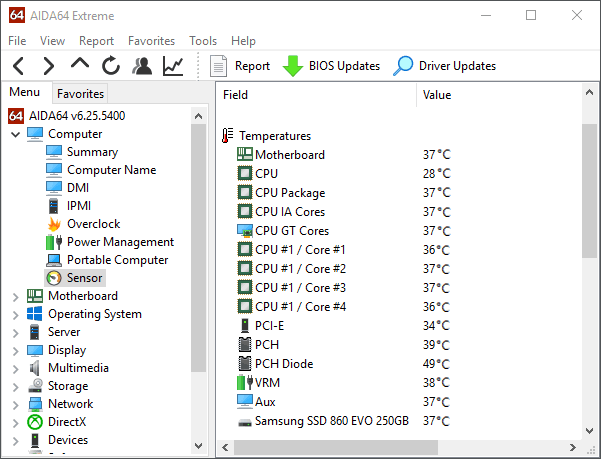Click the PCH Diode chip icon
The image size is (601, 459).
click(245, 364)
